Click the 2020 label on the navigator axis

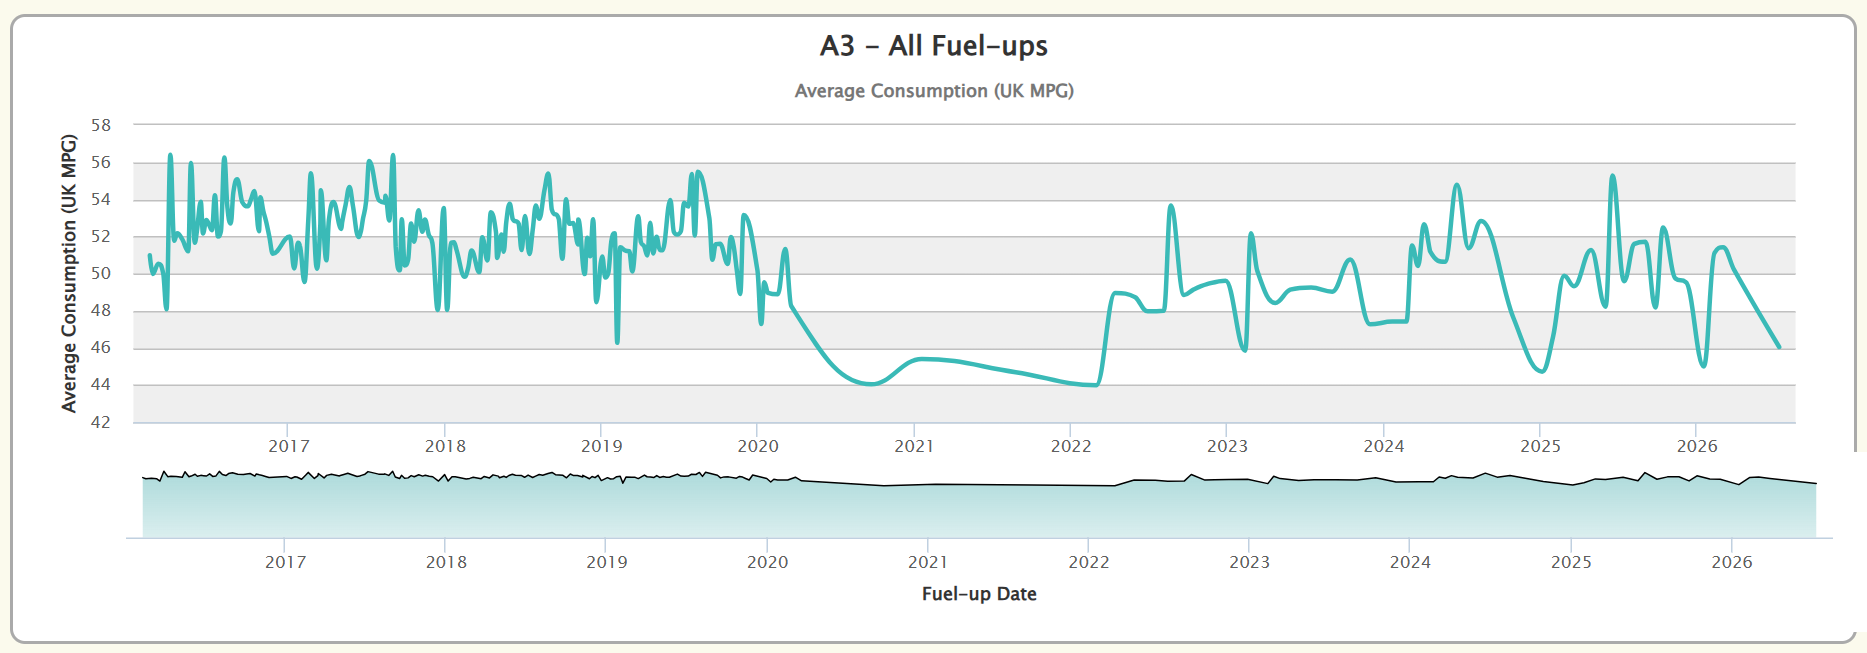(x=767, y=562)
